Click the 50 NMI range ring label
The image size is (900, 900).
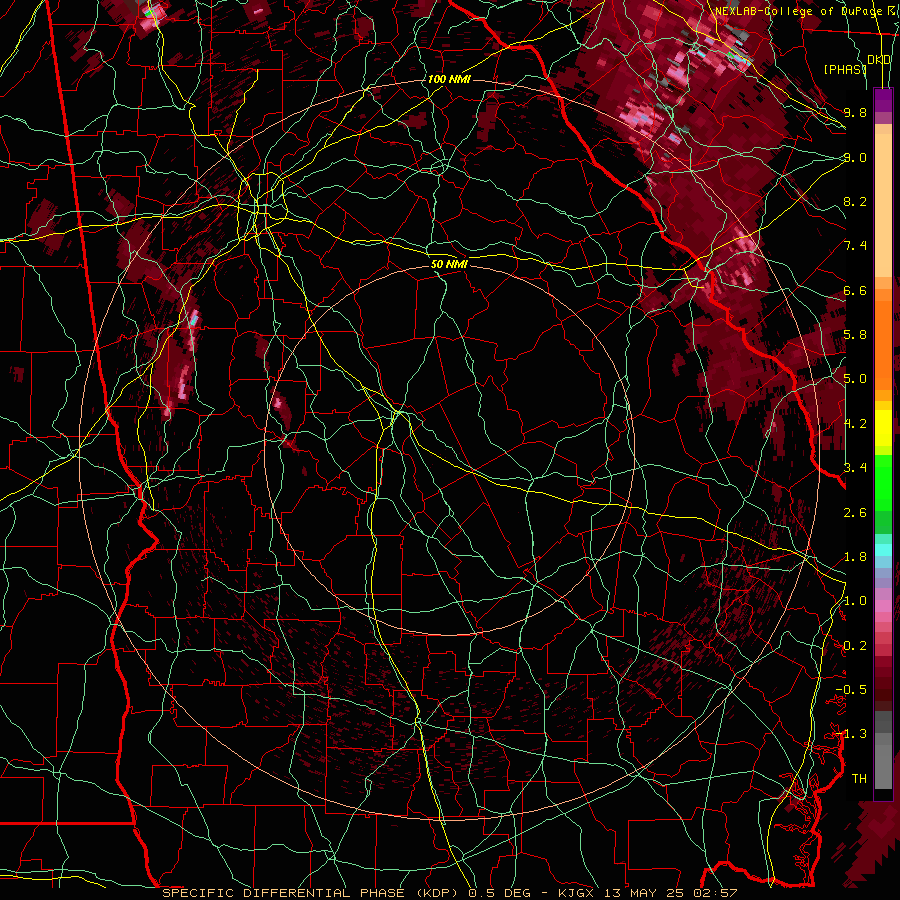[x=449, y=264]
